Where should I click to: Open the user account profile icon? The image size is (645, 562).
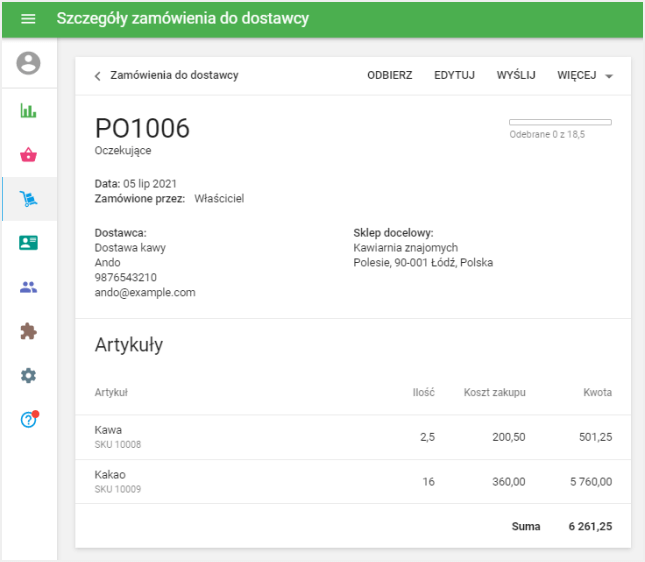click(x=28, y=64)
